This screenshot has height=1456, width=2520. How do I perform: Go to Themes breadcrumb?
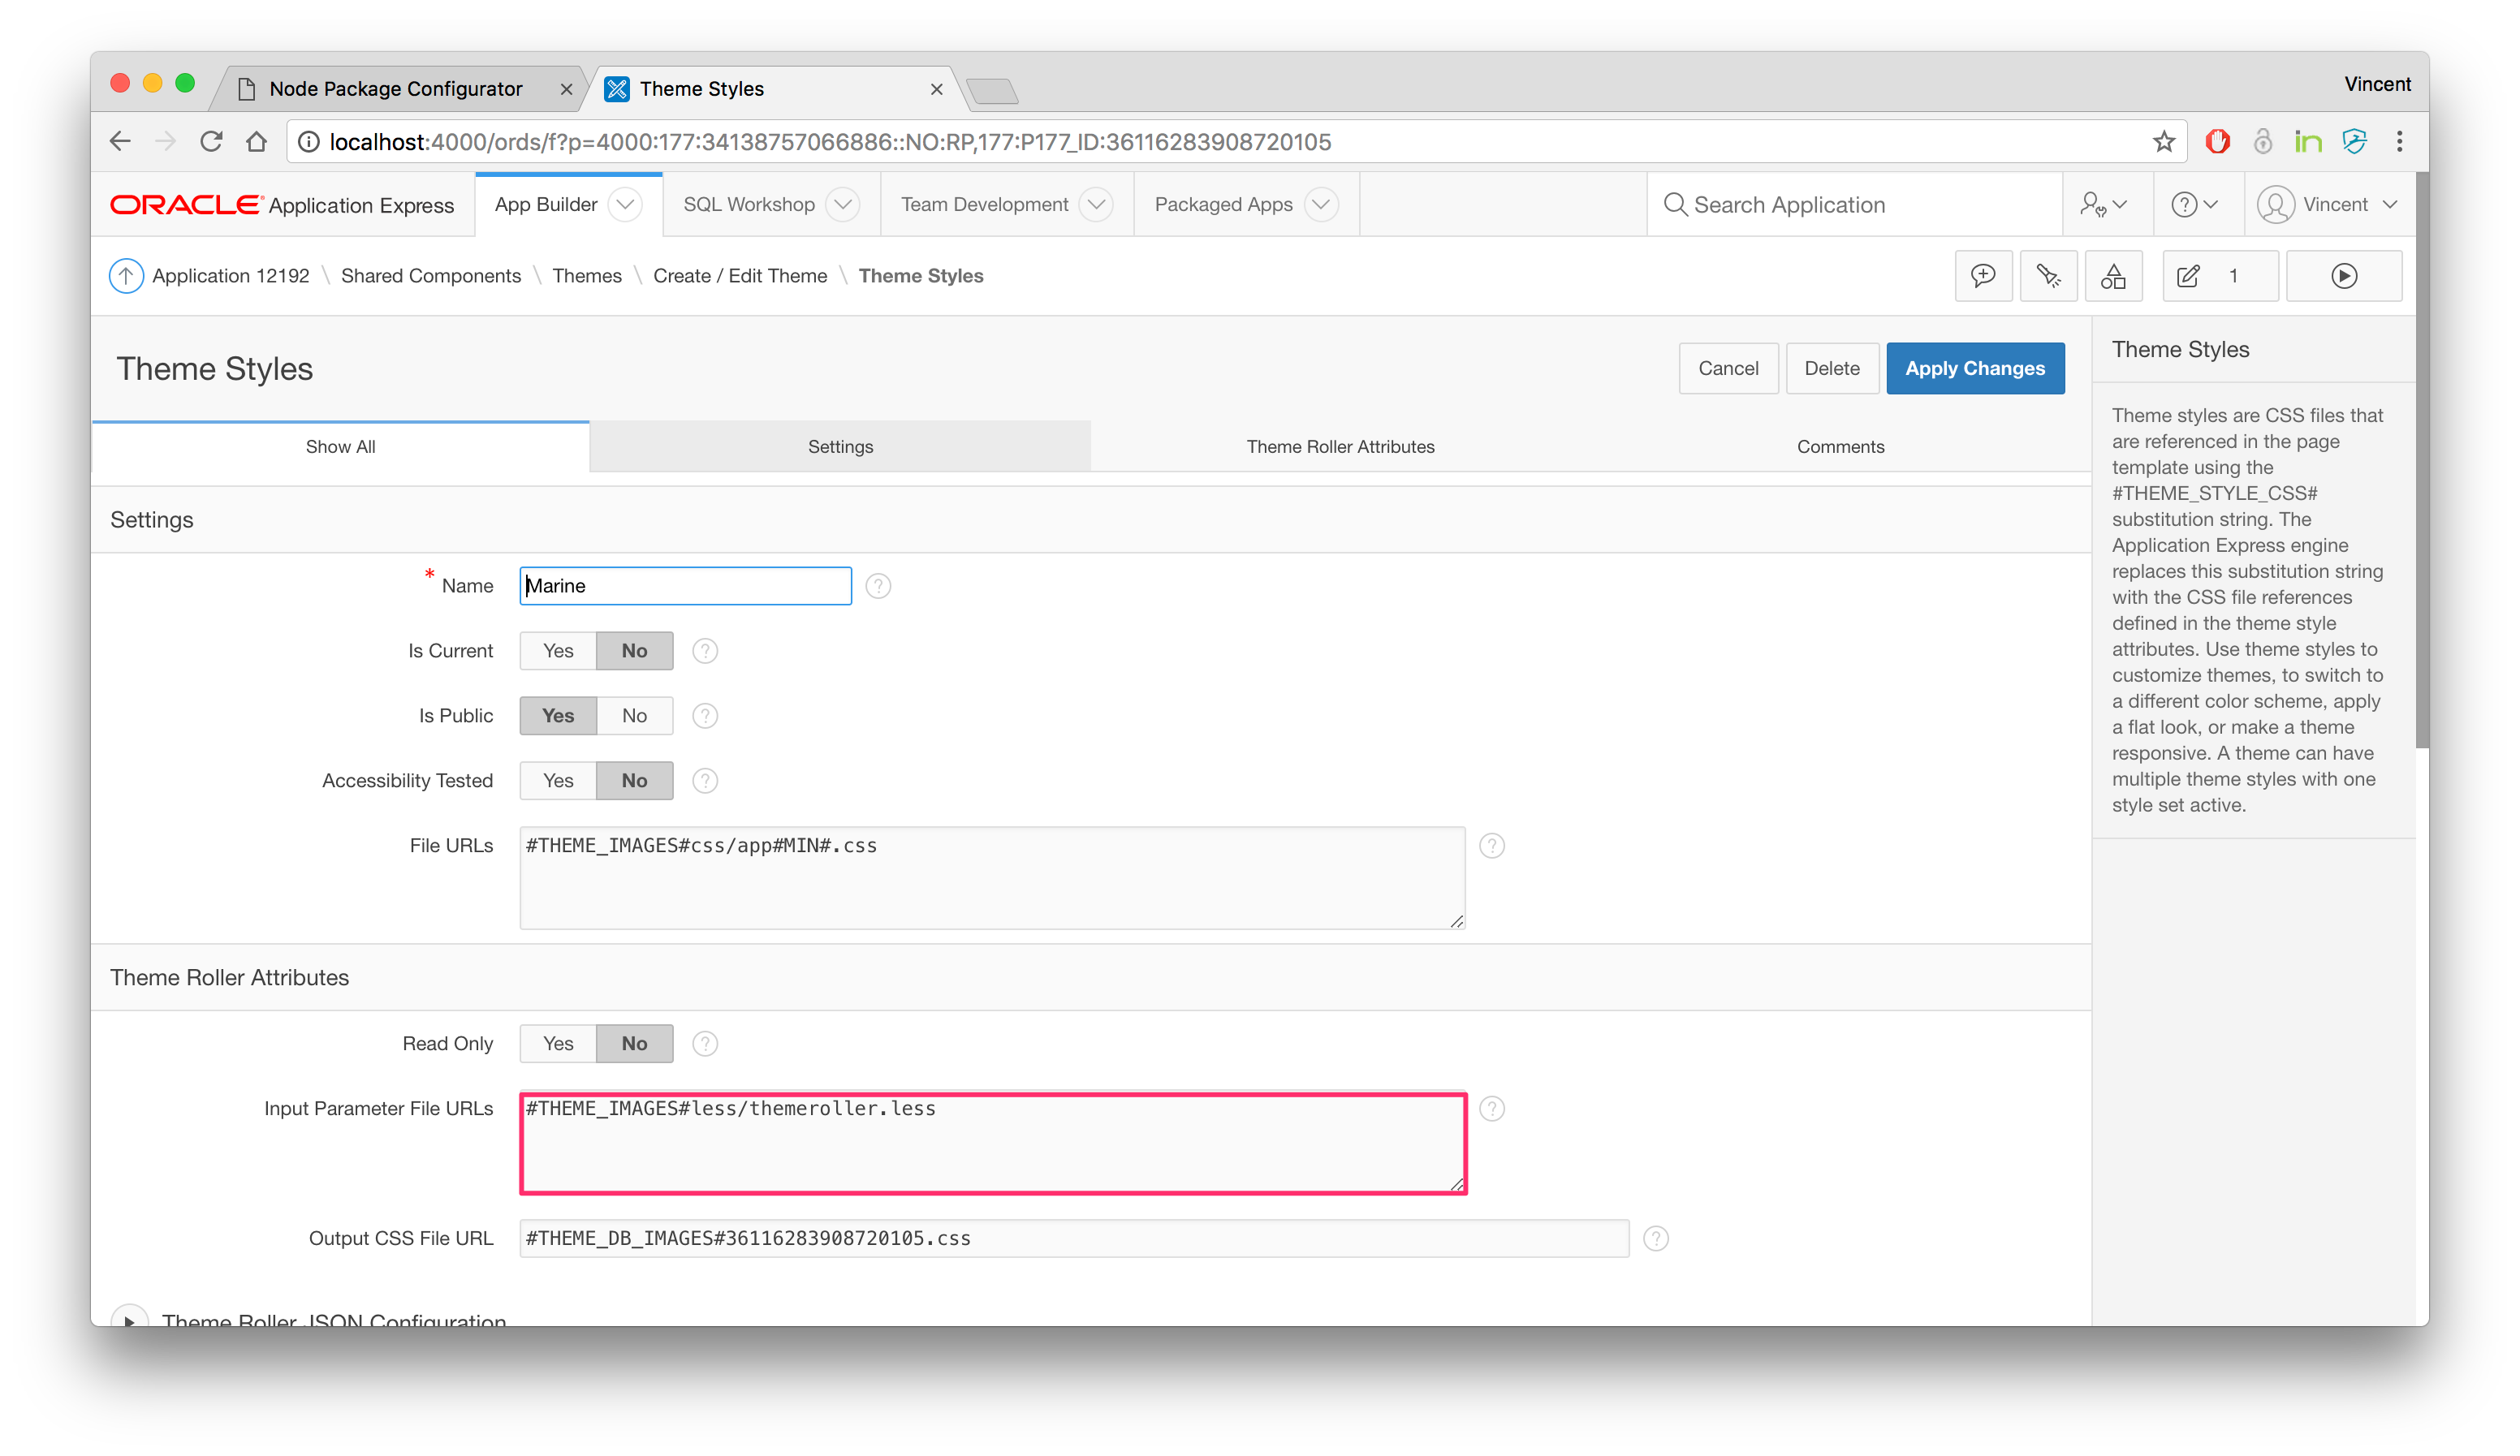(x=587, y=275)
